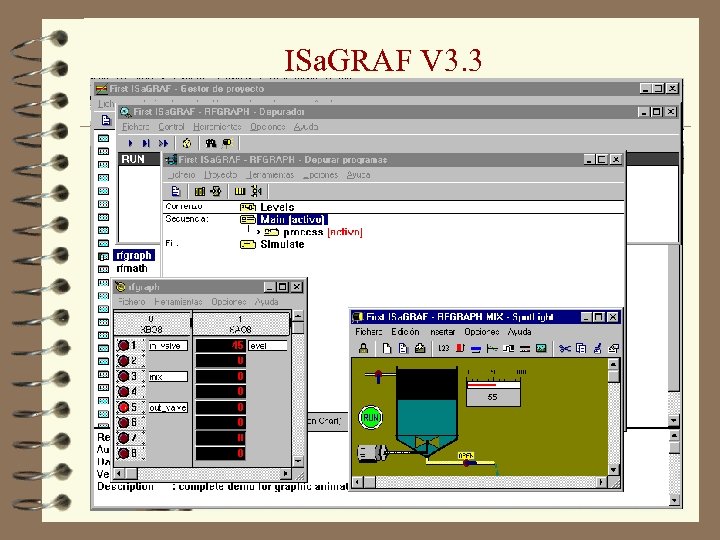Select the Levels program at the top
Screen dimensions: 720x540
point(277,207)
